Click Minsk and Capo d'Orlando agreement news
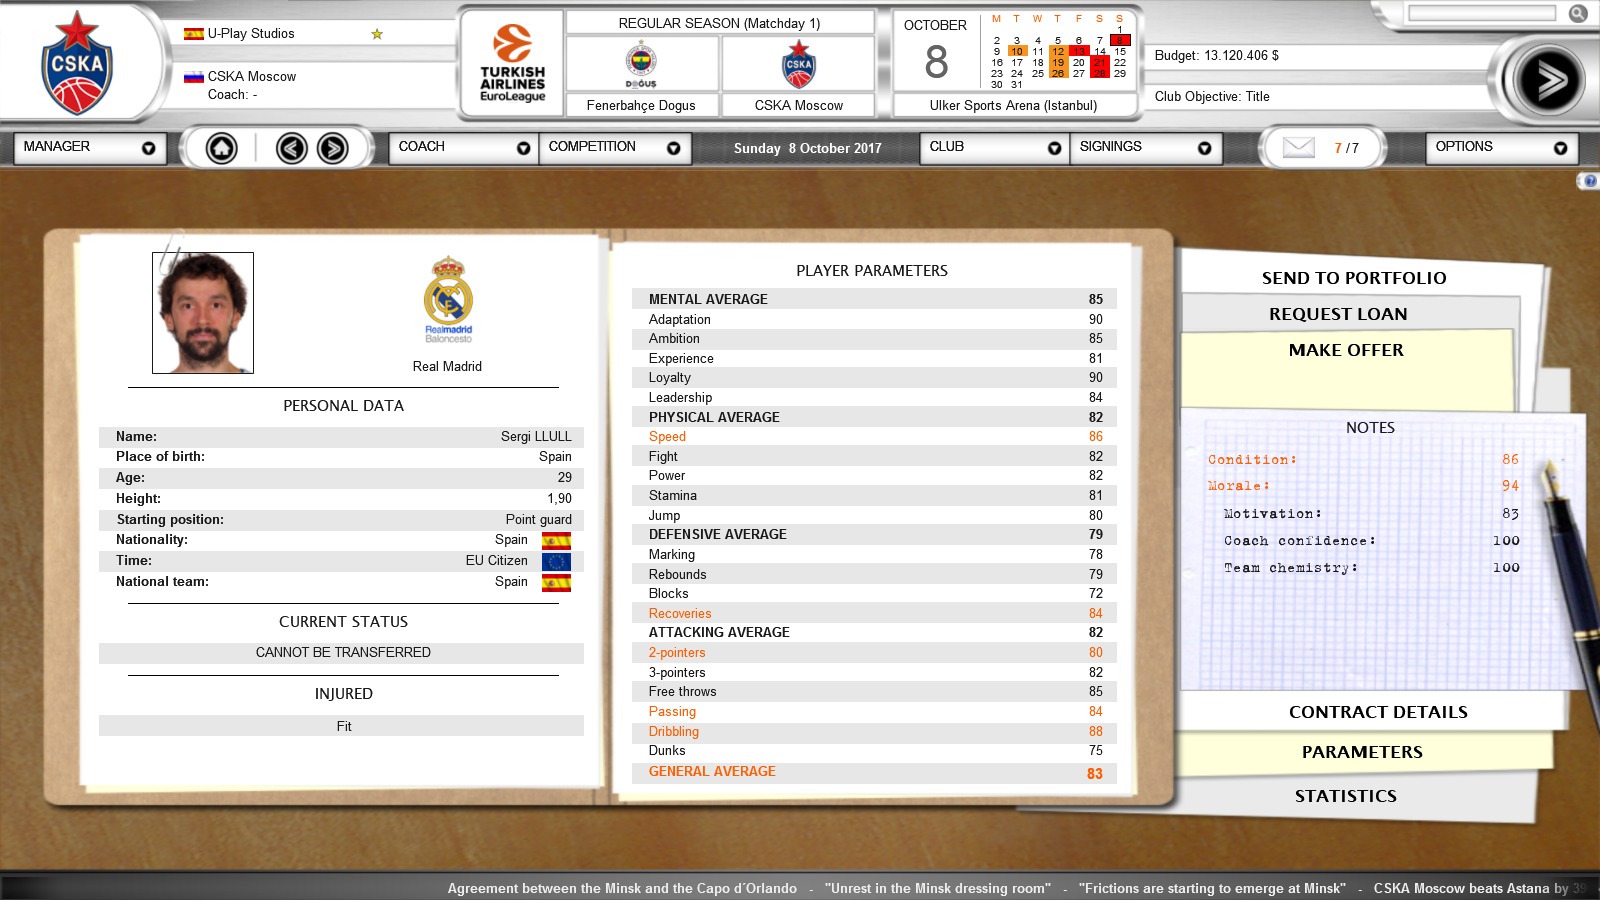 pyautogui.click(x=622, y=888)
